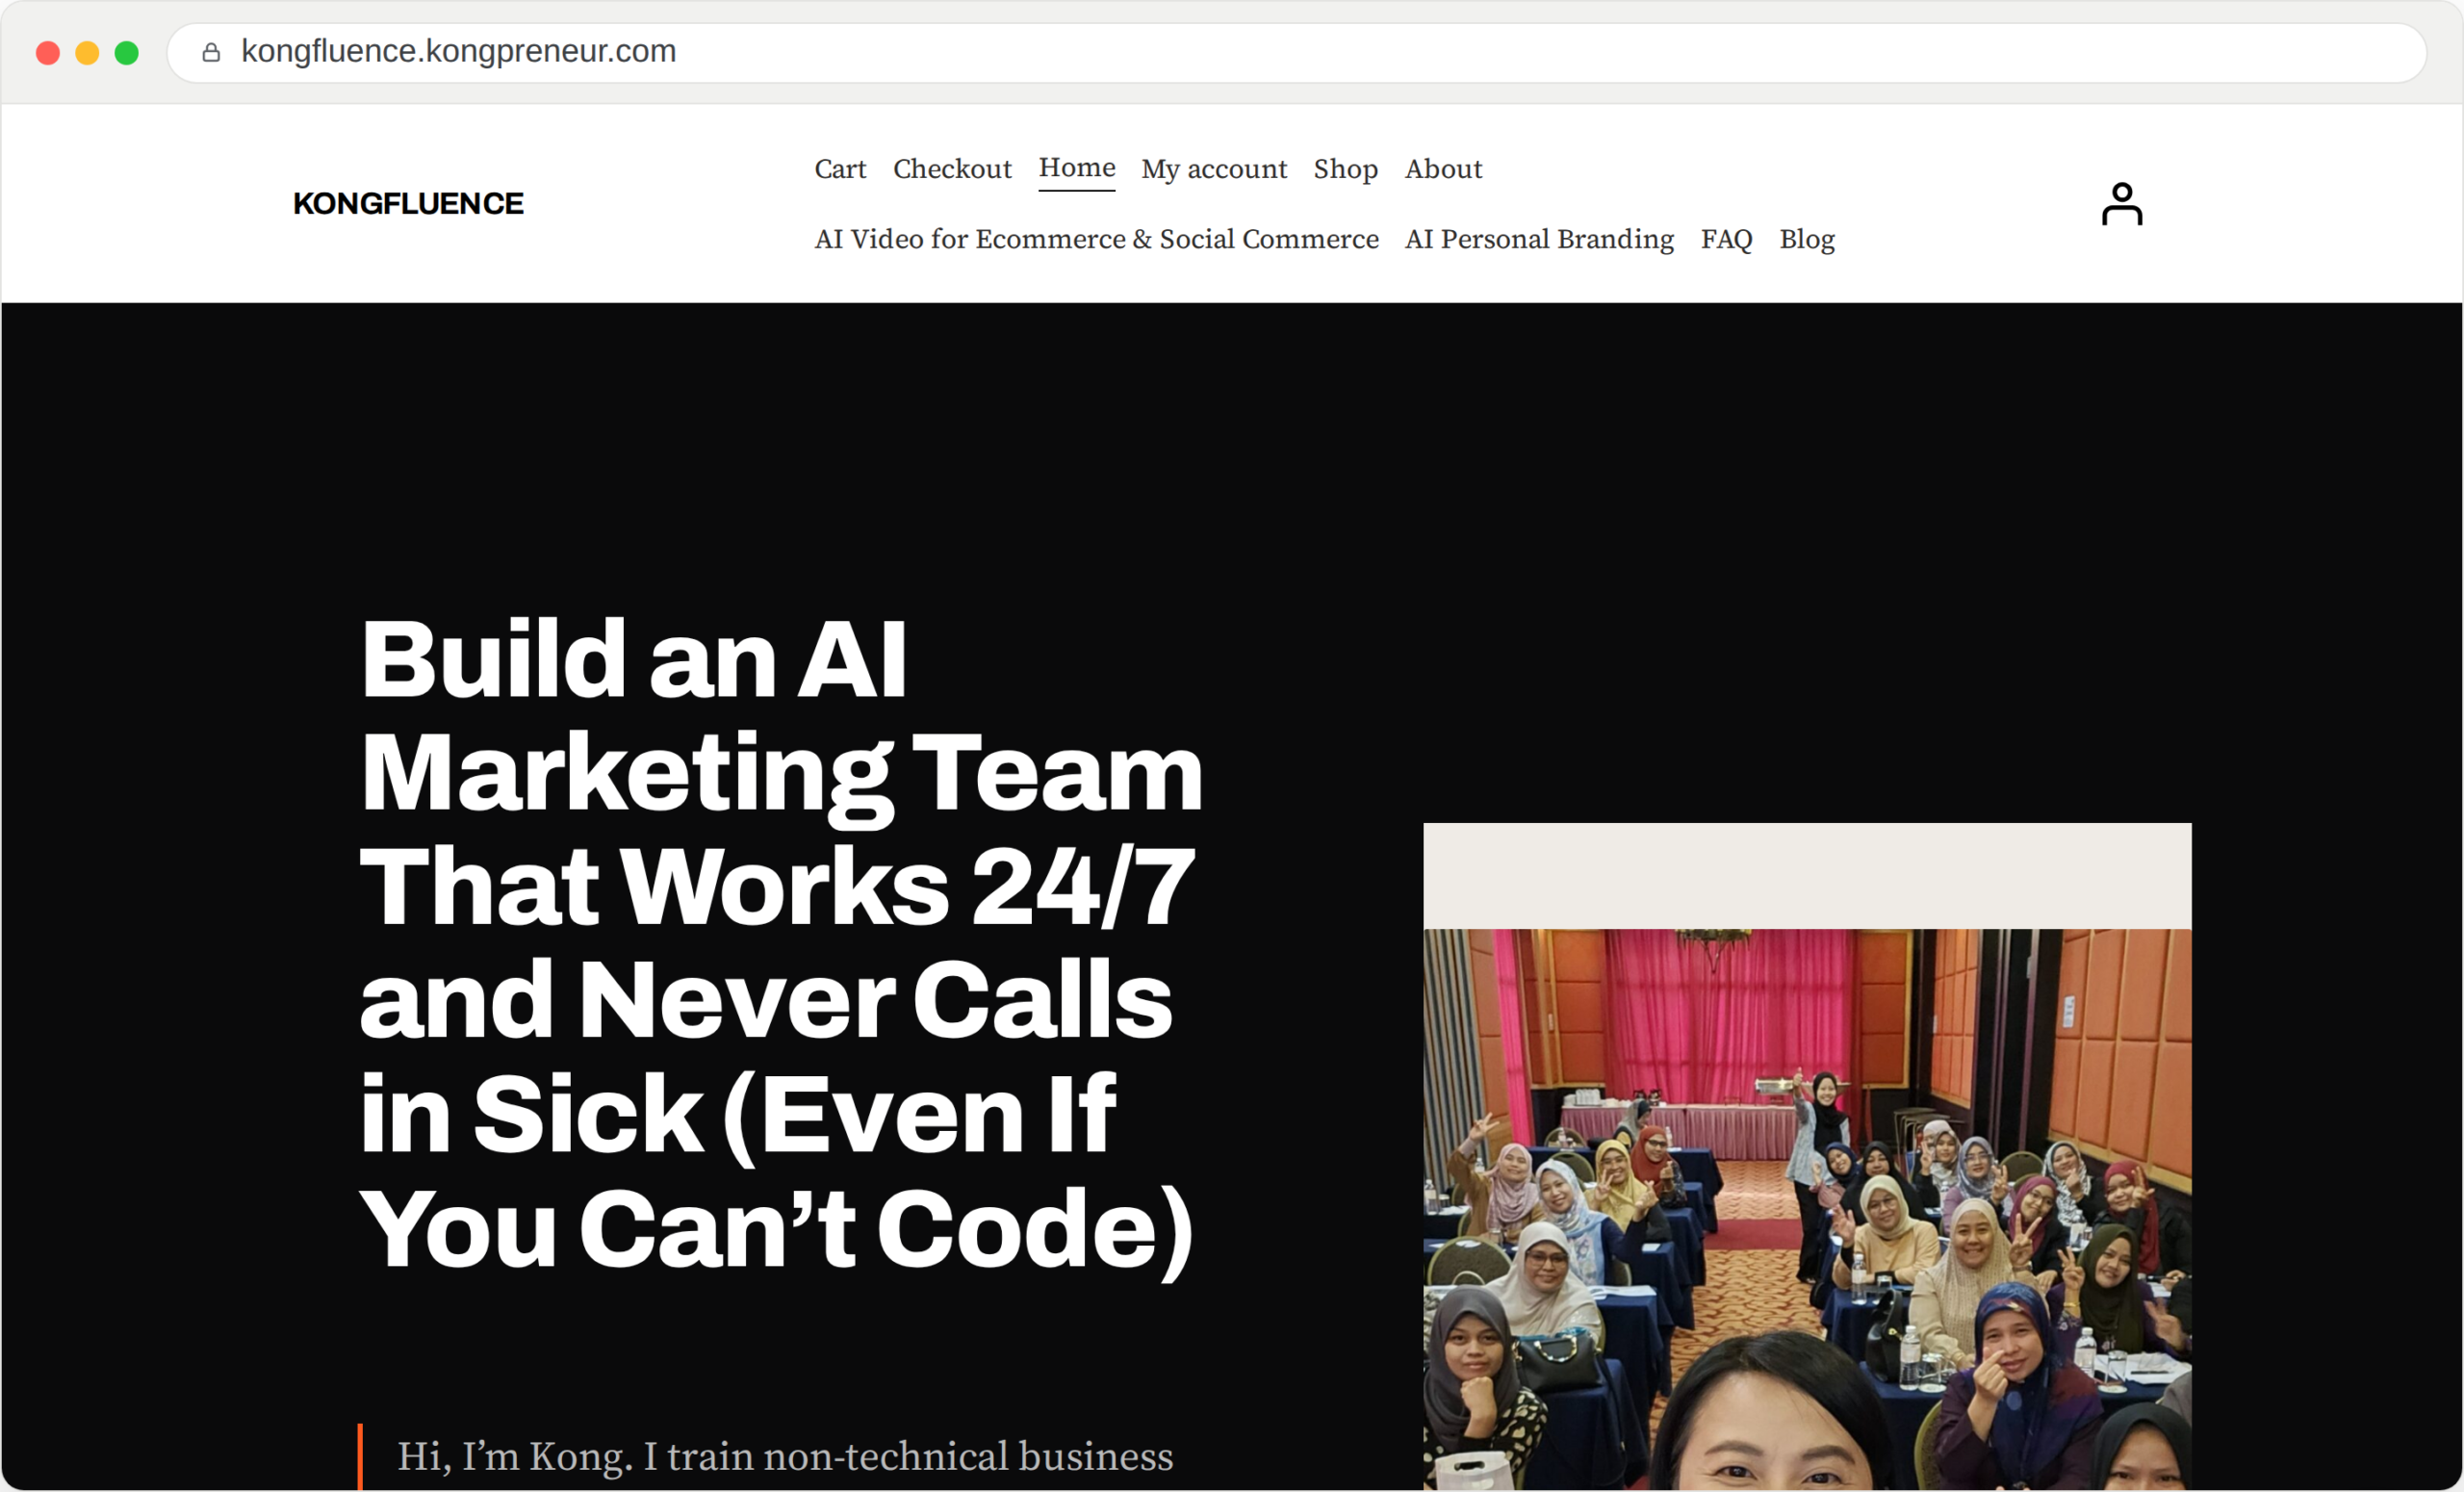Open the About page
Viewport: 2464px width, 1492px height.
(x=1443, y=169)
